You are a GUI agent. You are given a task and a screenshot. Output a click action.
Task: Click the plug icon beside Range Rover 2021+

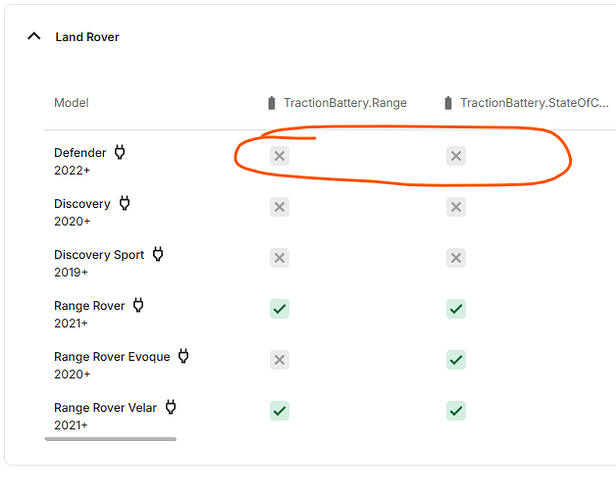click(138, 305)
